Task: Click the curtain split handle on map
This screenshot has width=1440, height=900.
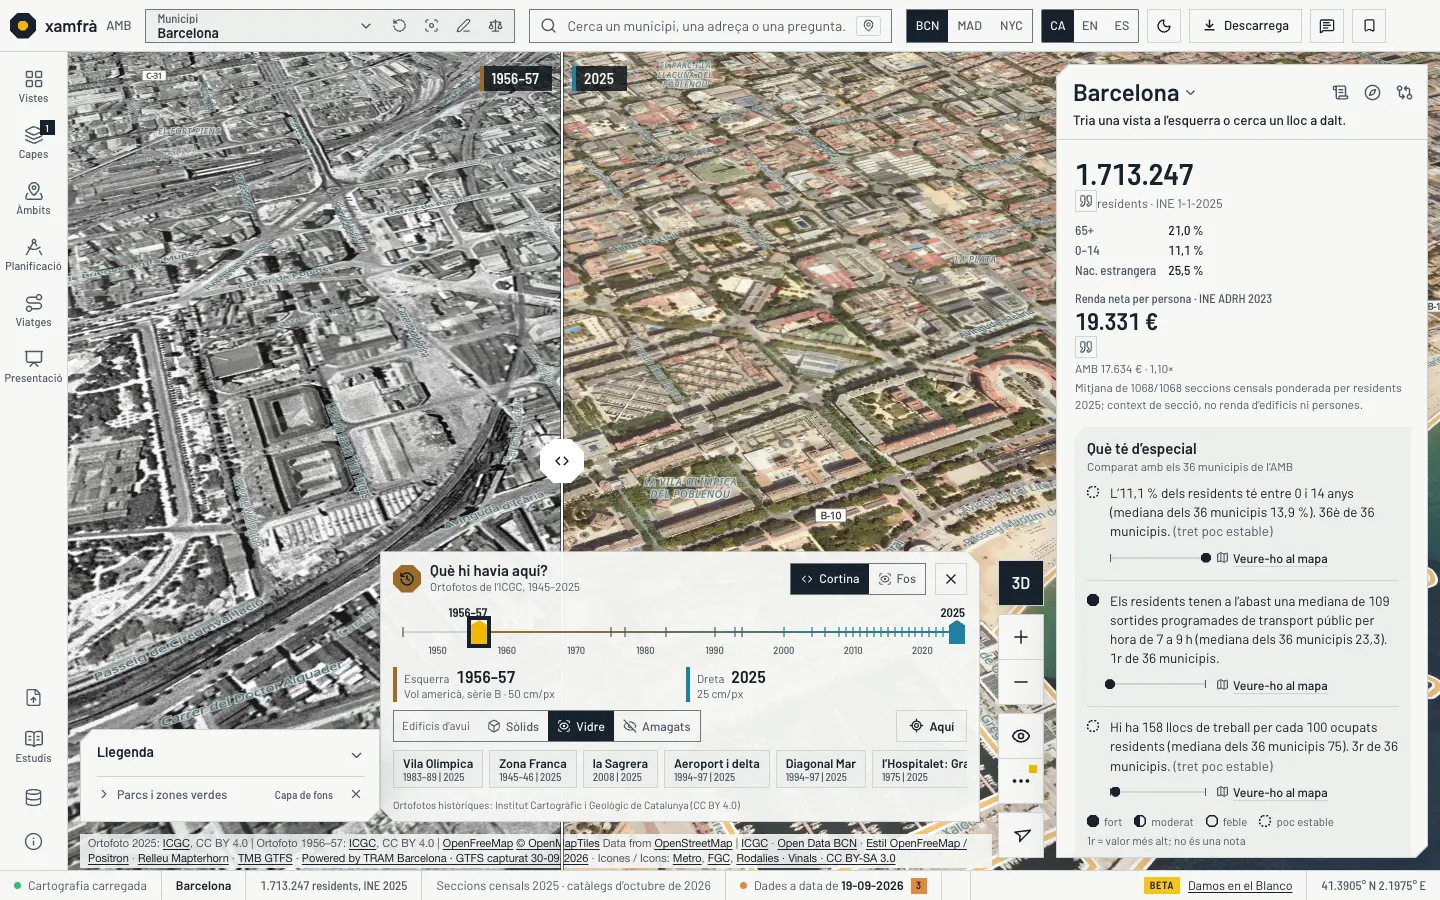Action: coord(562,461)
